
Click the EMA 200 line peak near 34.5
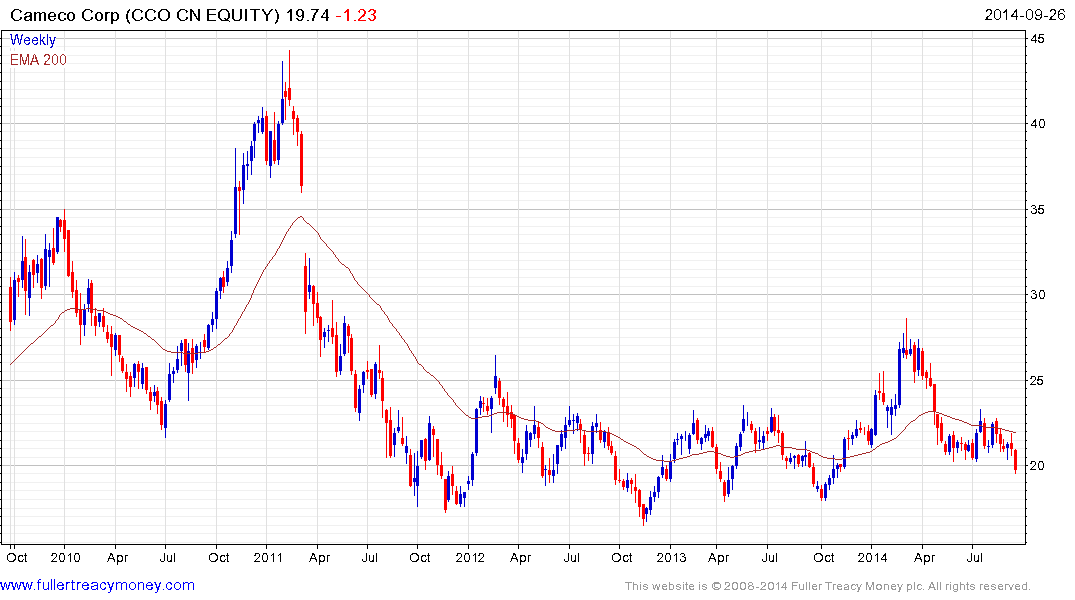[x=300, y=217]
